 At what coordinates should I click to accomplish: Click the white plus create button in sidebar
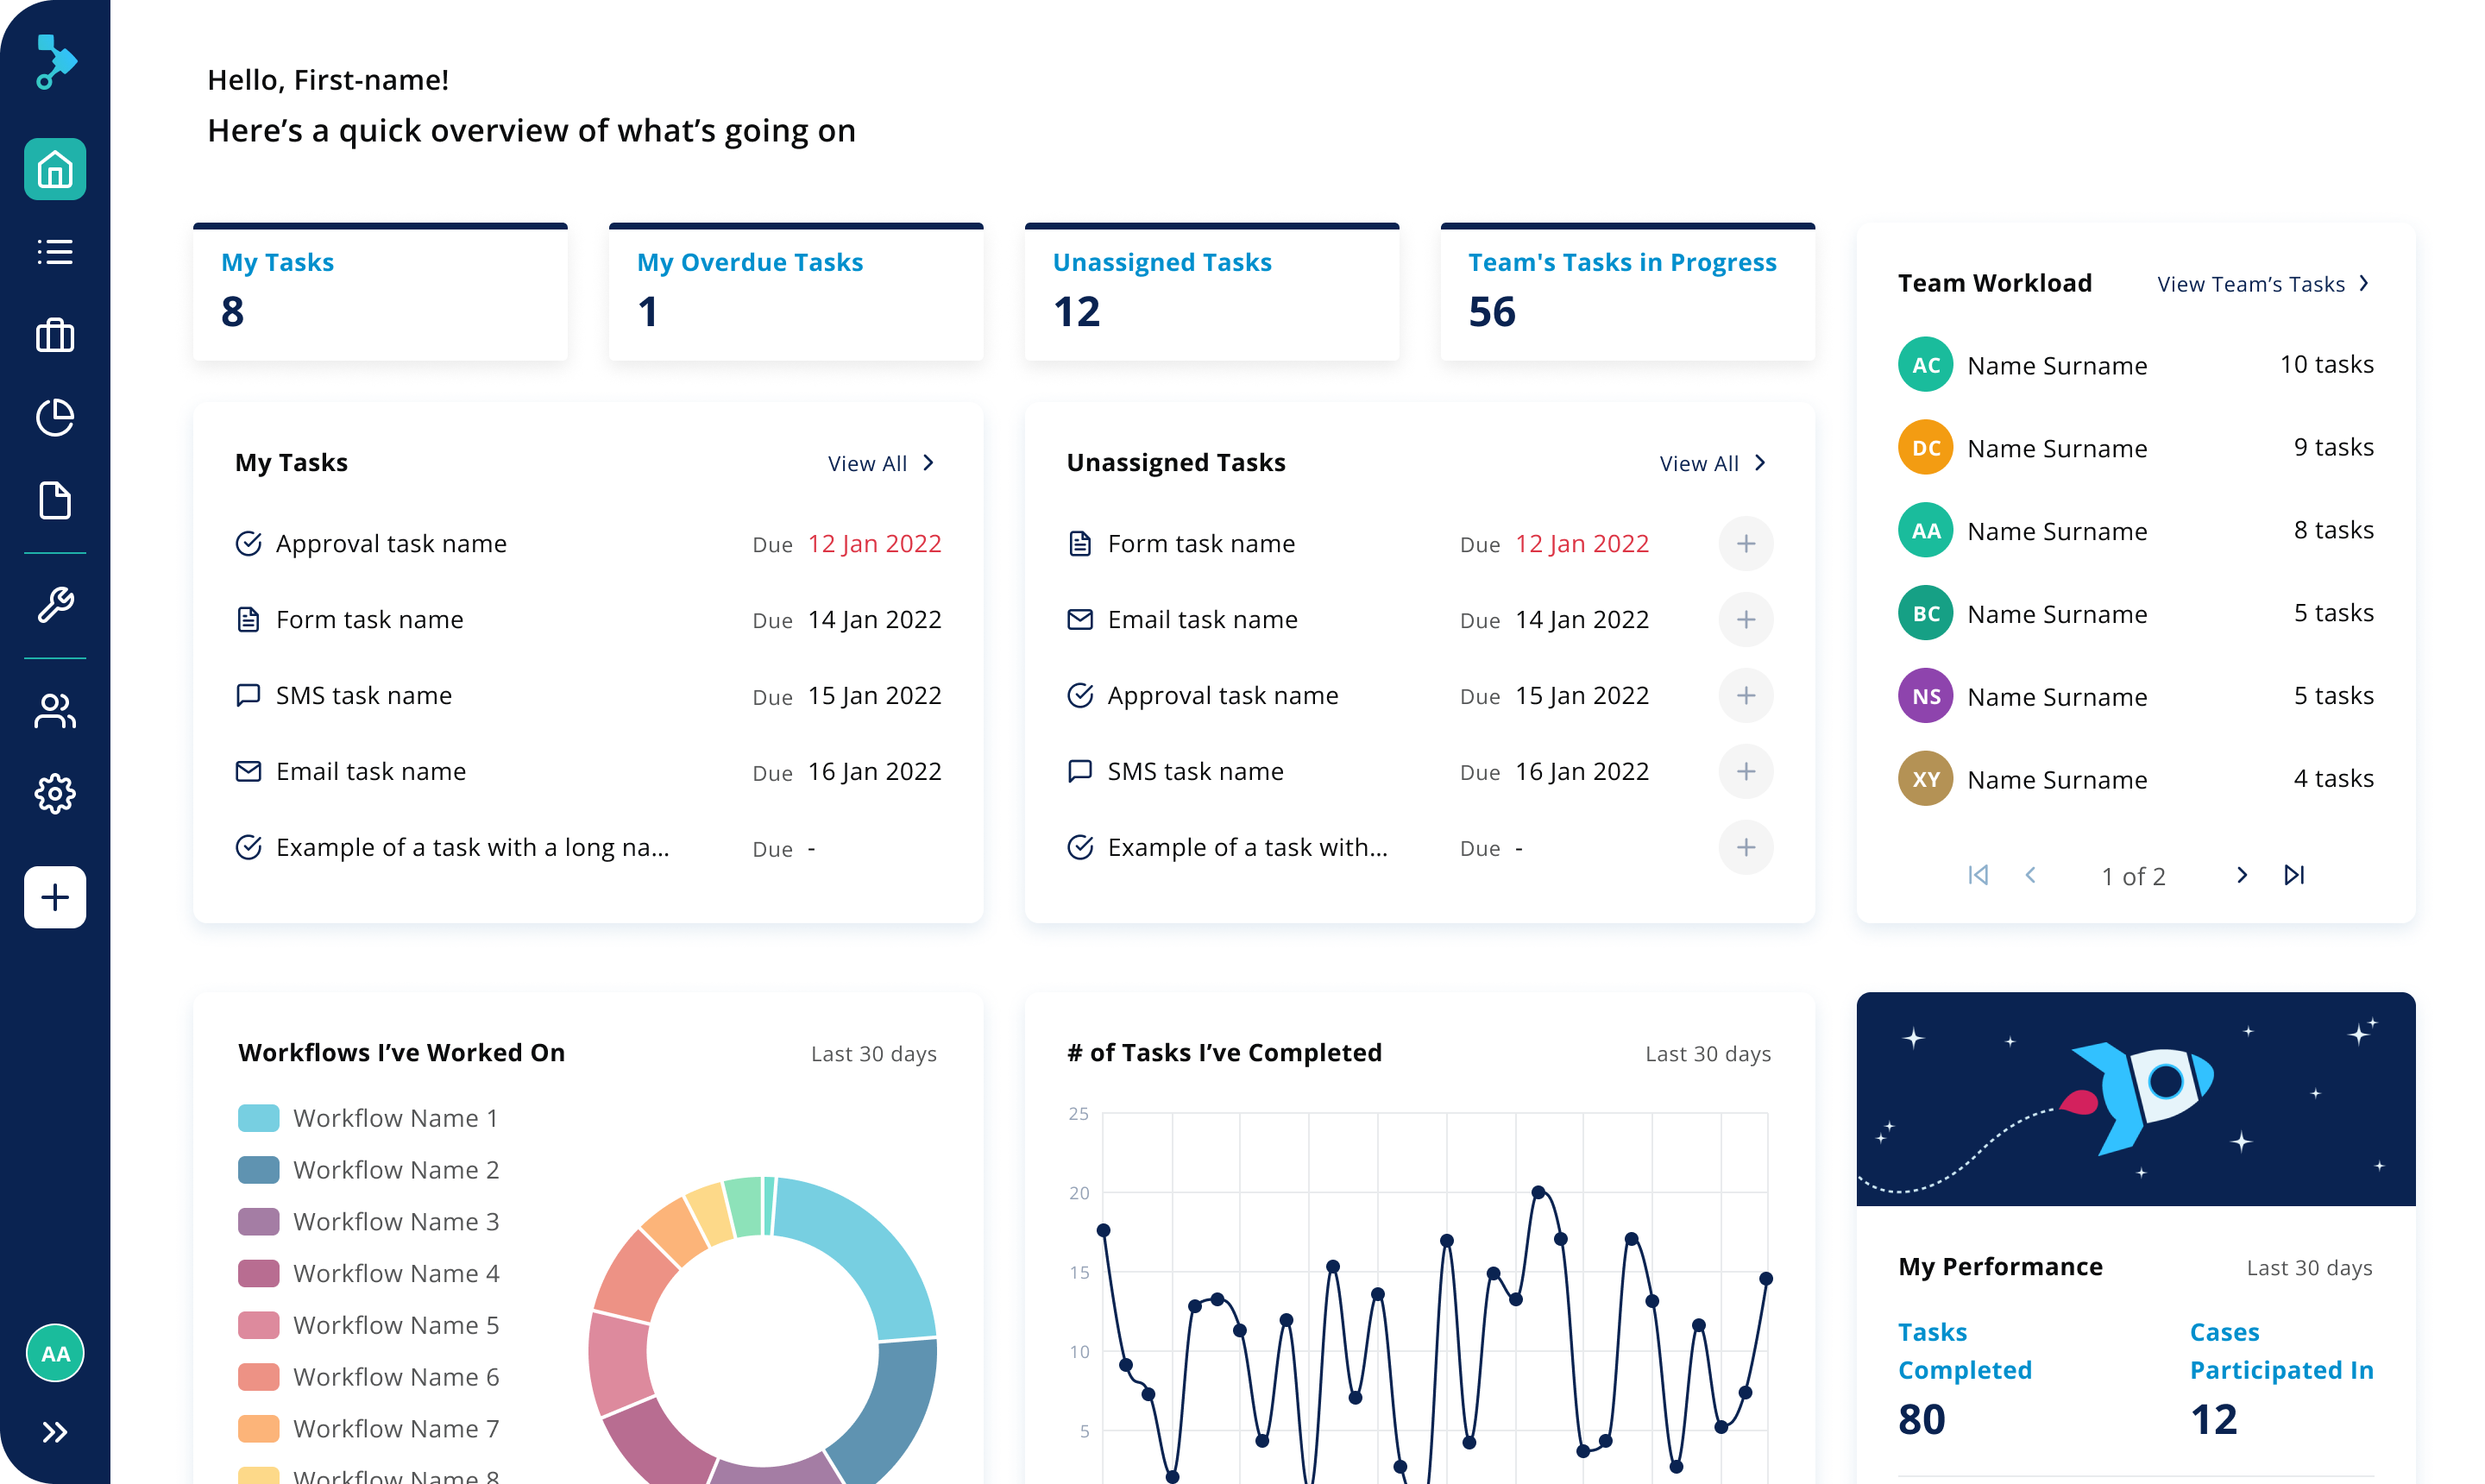[55, 897]
